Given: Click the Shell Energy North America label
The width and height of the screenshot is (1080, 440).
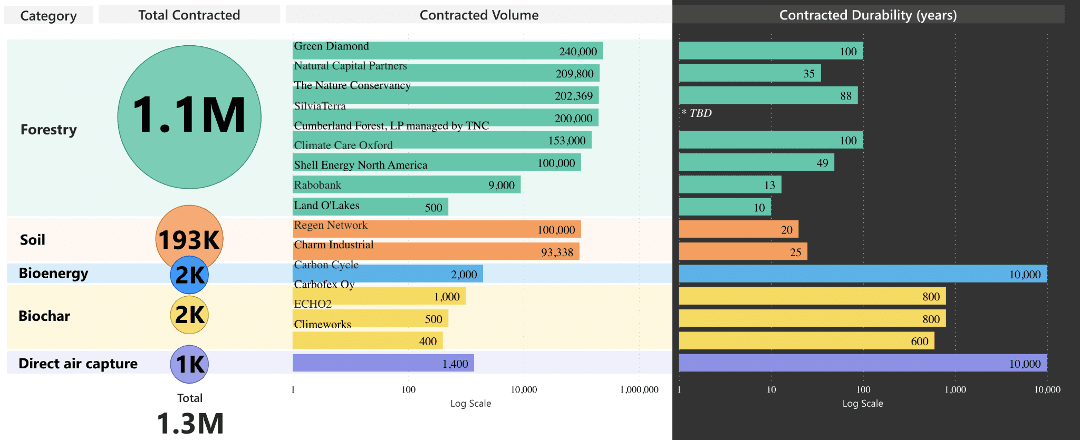Looking at the screenshot, I should pyautogui.click(x=360, y=165).
